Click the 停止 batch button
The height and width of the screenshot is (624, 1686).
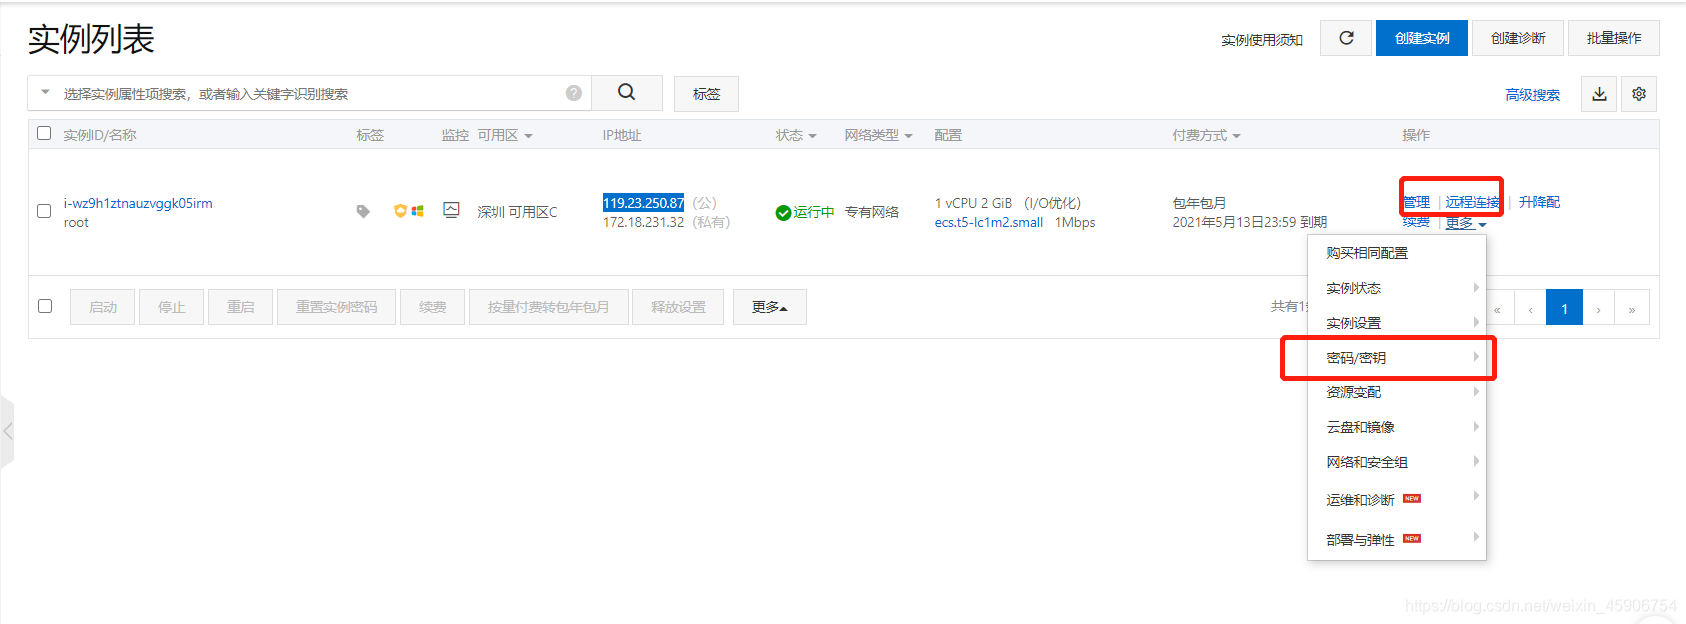click(x=172, y=307)
